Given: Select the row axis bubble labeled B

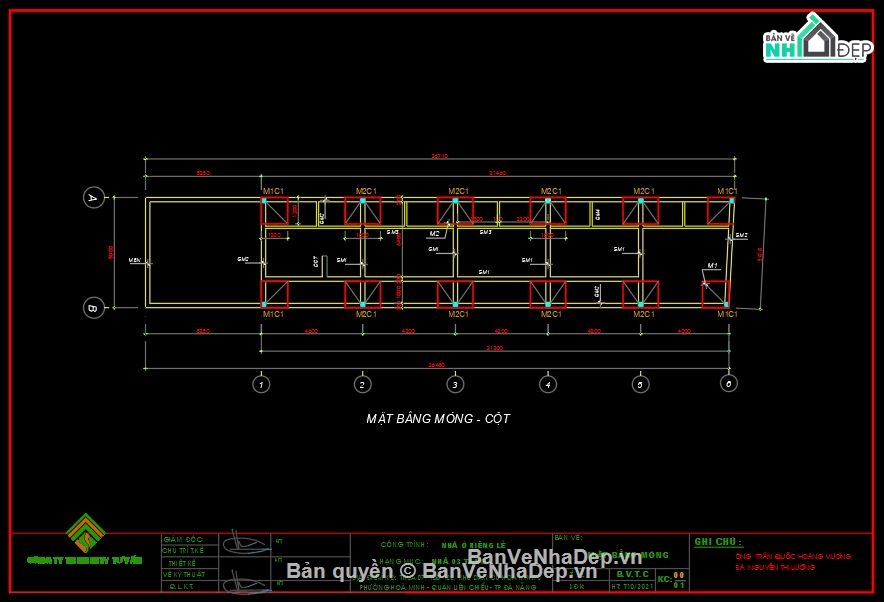Looking at the screenshot, I should point(93,308).
